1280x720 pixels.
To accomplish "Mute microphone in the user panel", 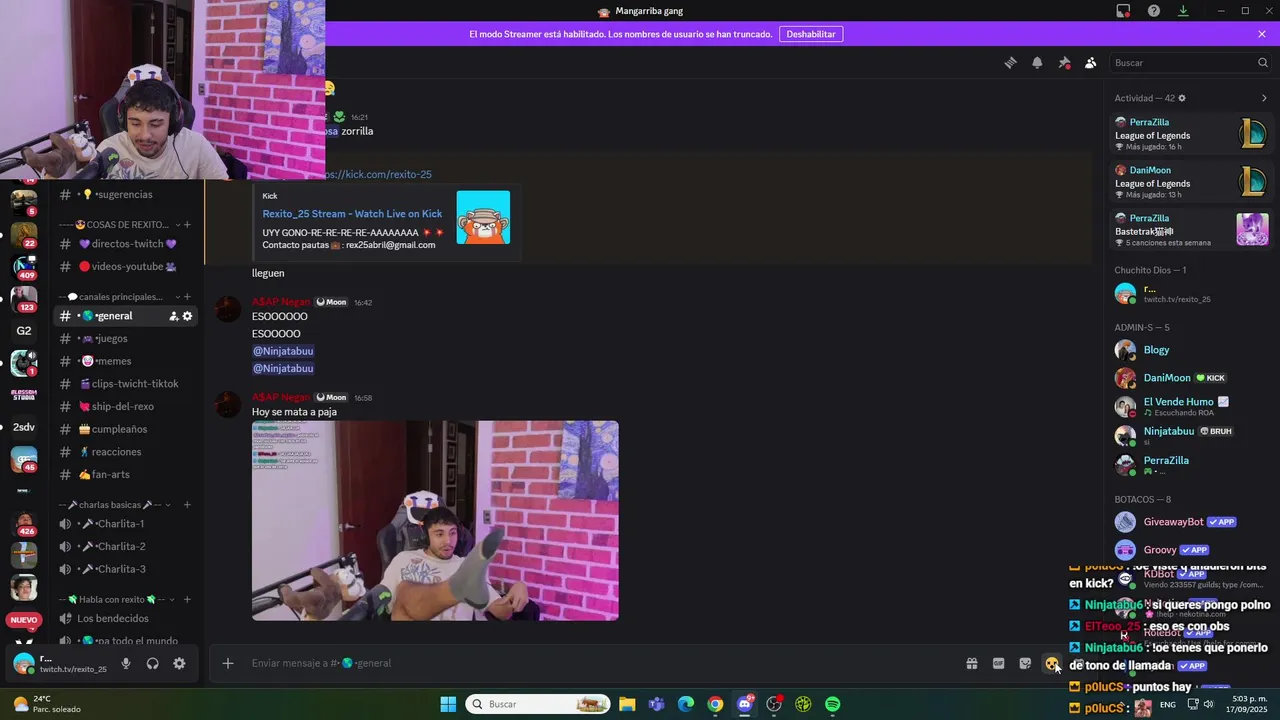I will [126, 663].
